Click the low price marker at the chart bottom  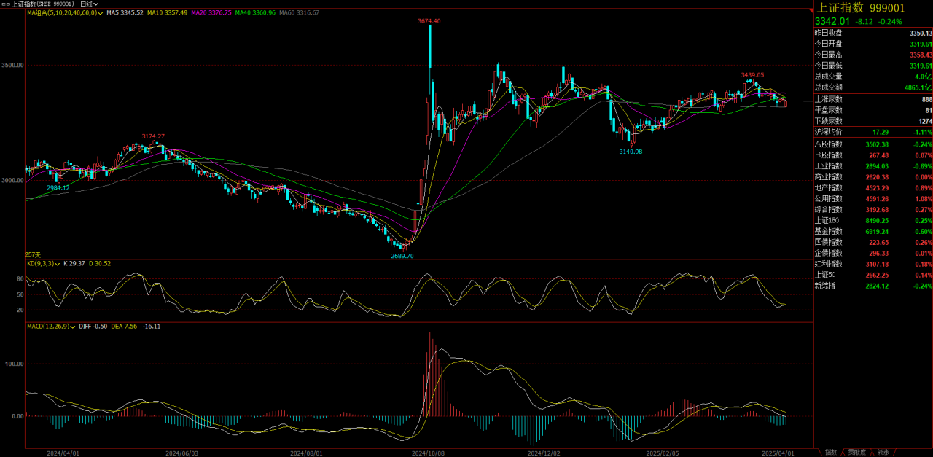[401, 255]
